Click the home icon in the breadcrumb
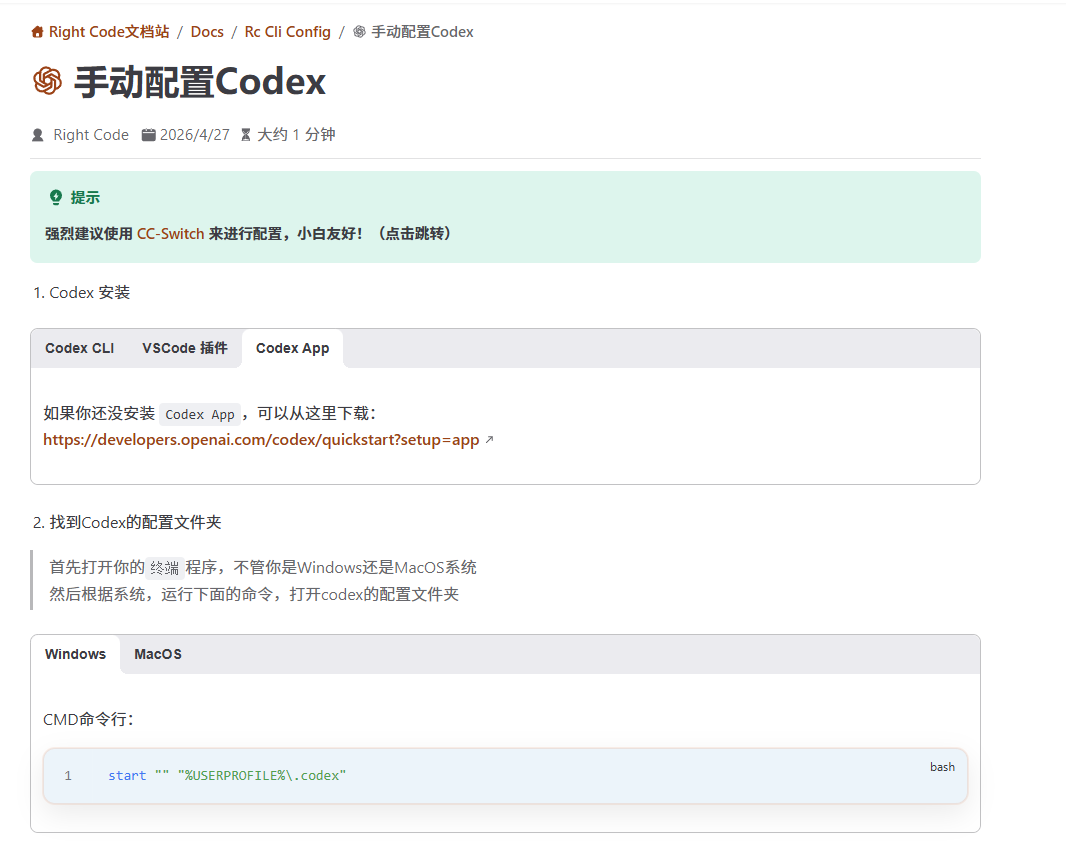The height and width of the screenshot is (845, 1066). 38,32
